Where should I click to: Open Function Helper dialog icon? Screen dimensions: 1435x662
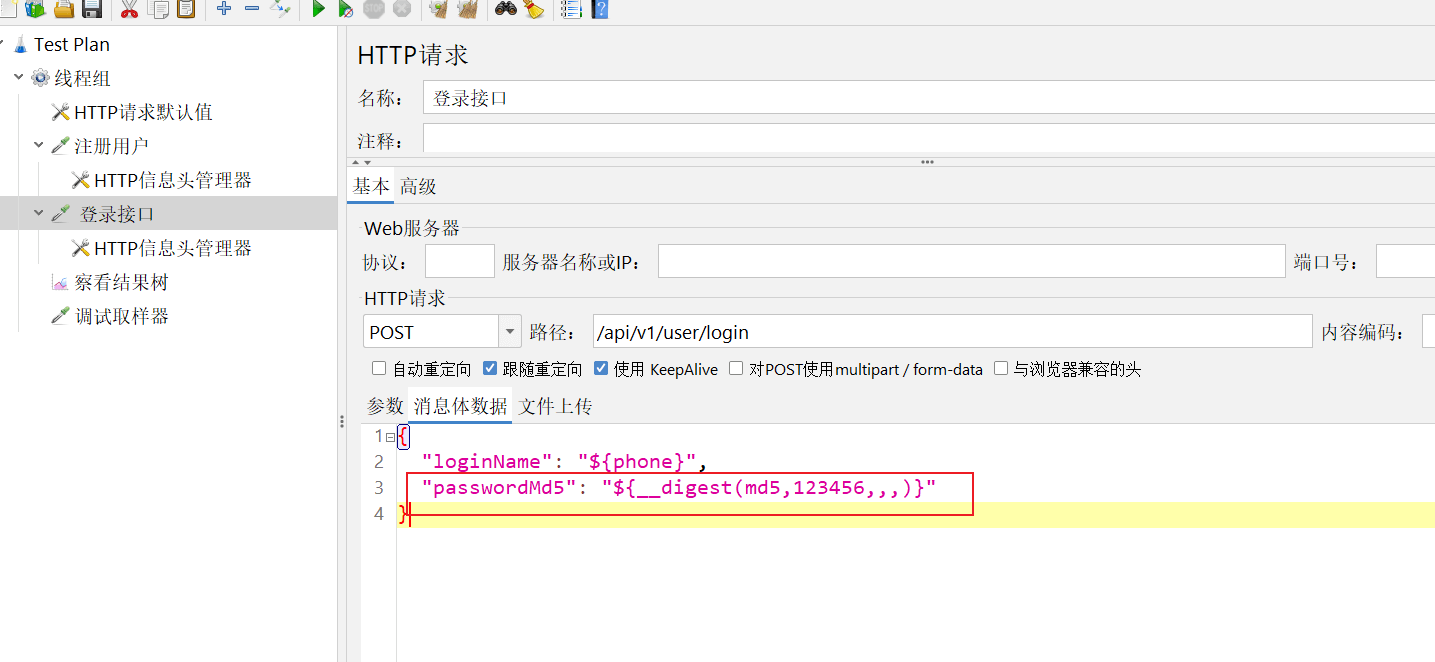click(x=571, y=9)
